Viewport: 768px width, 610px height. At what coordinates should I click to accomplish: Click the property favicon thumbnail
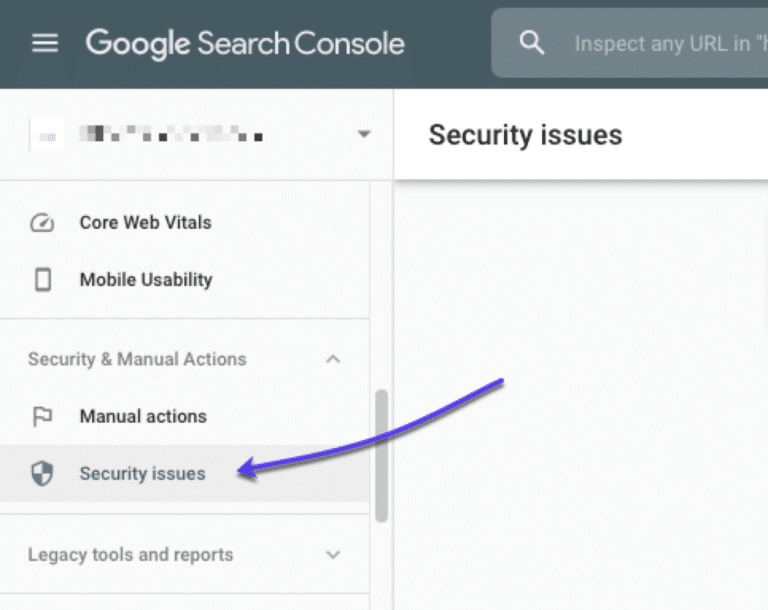(x=46, y=134)
